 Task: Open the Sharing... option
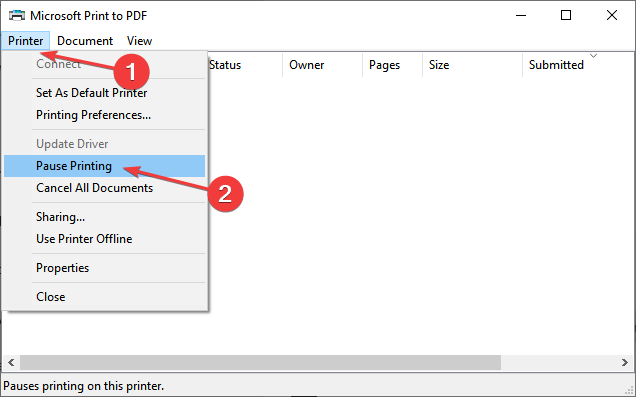click(105, 217)
